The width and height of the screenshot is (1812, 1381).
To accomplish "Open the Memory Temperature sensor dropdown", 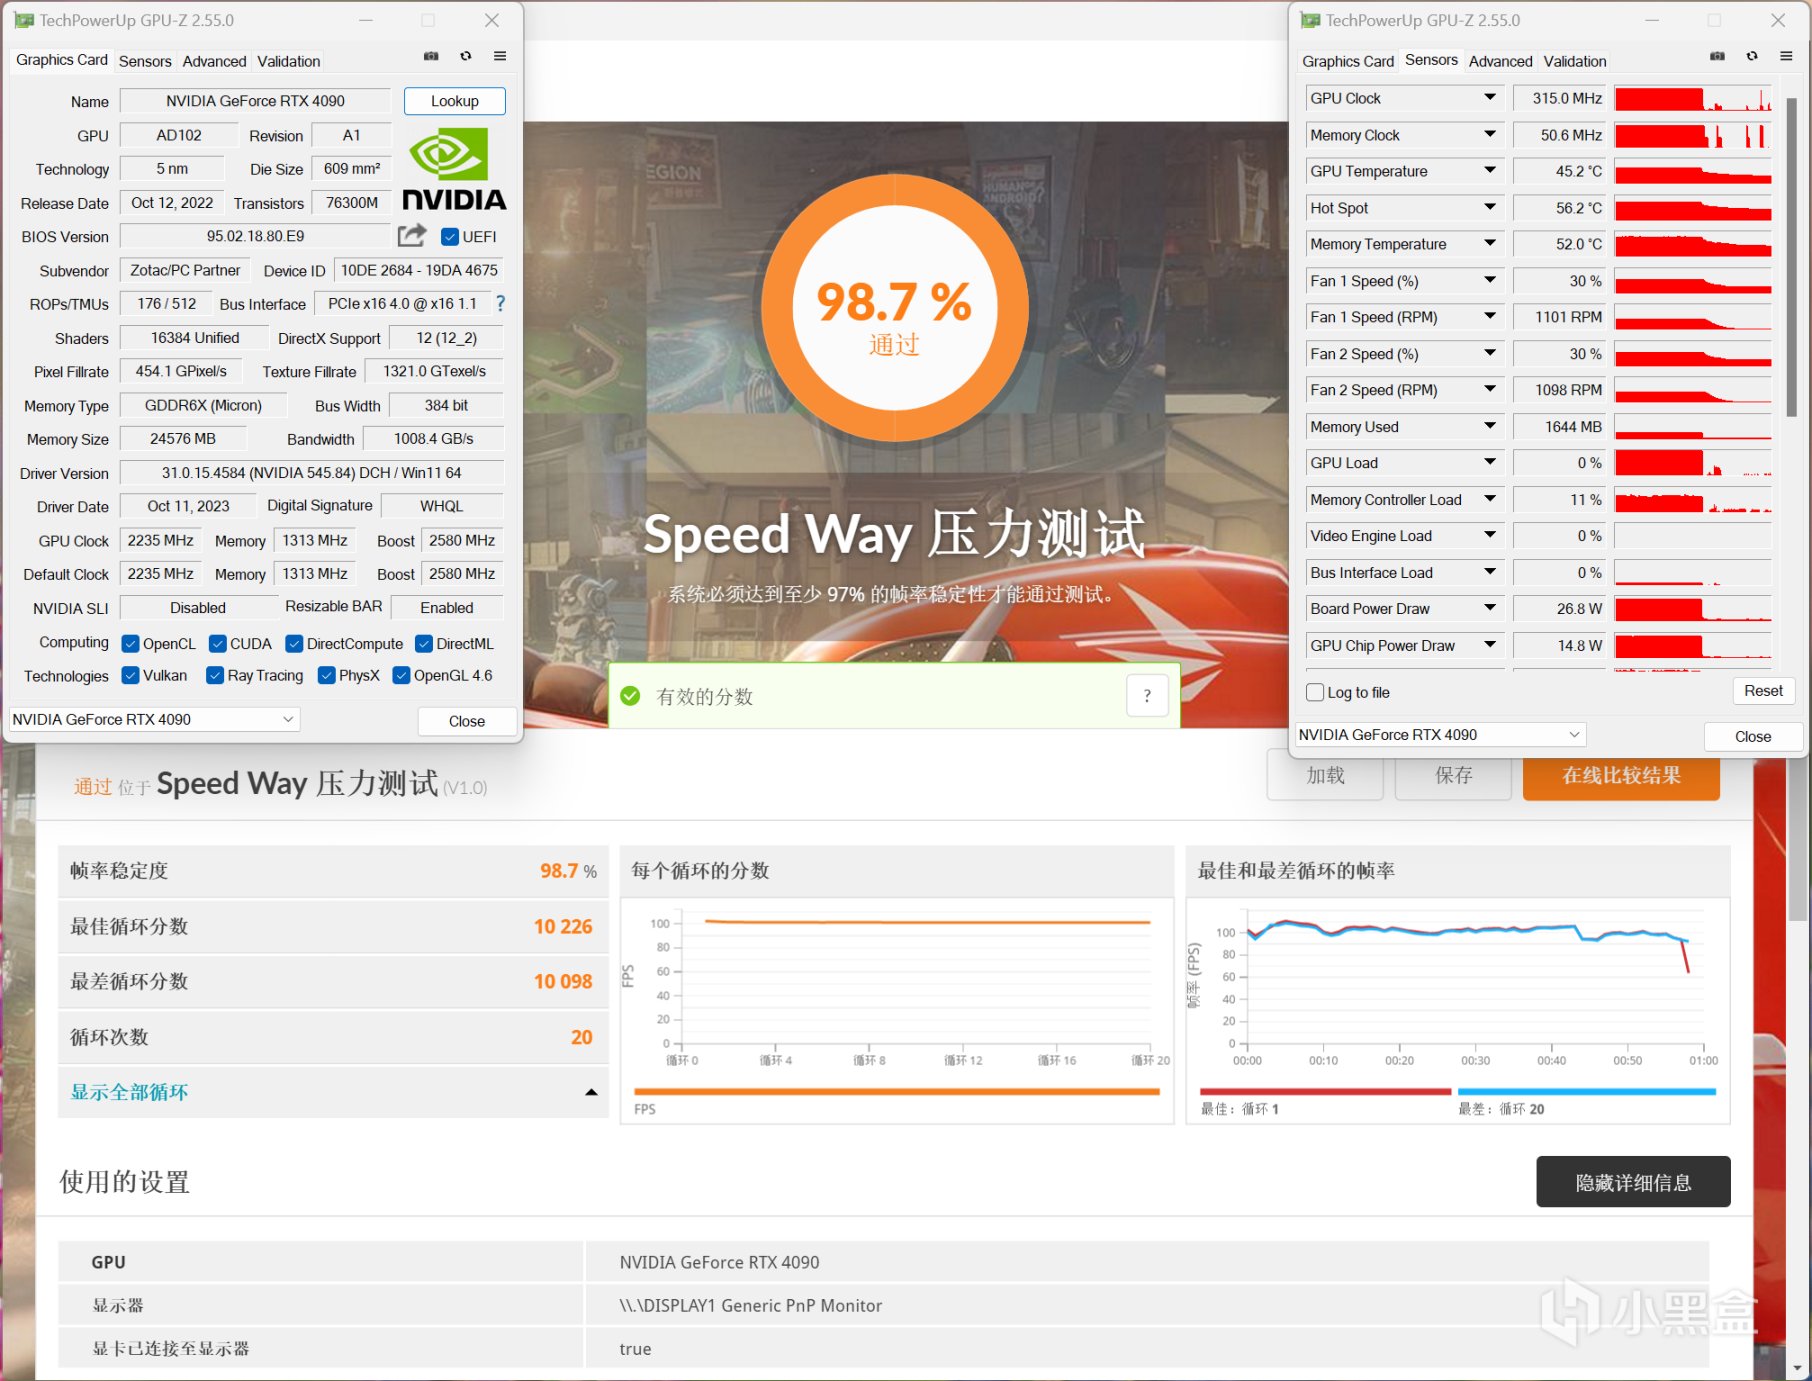I will click(1490, 244).
